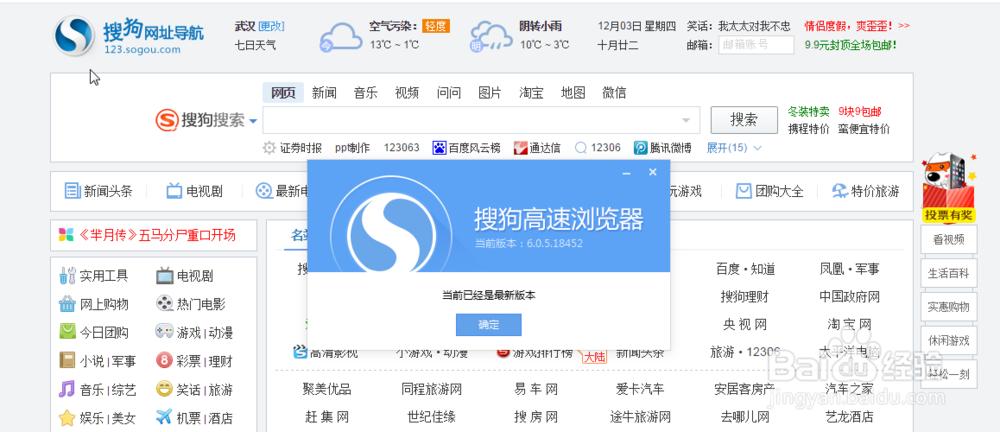Click the 彩票 red ball icon
The height and width of the screenshot is (432, 1000).
point(165,361)
